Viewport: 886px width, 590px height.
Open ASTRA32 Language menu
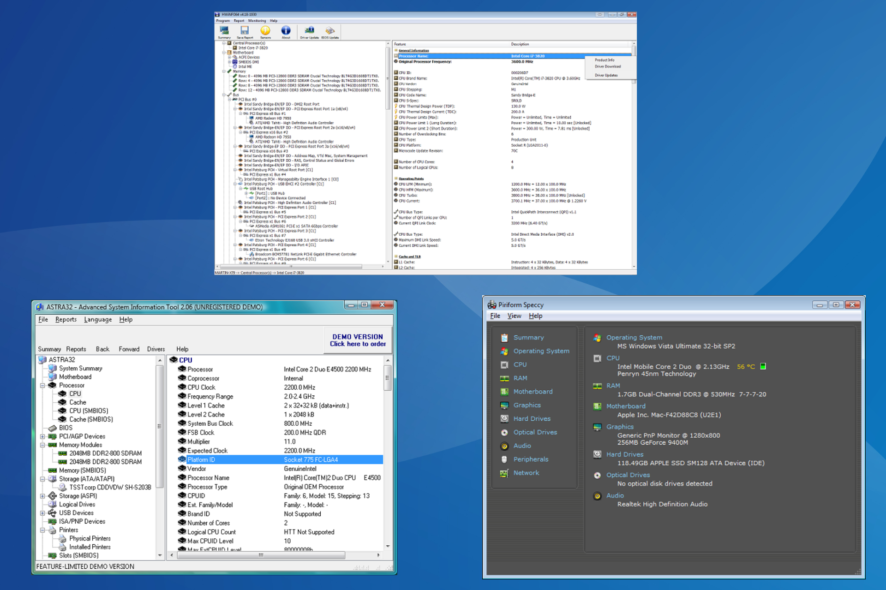click(98, 320)
